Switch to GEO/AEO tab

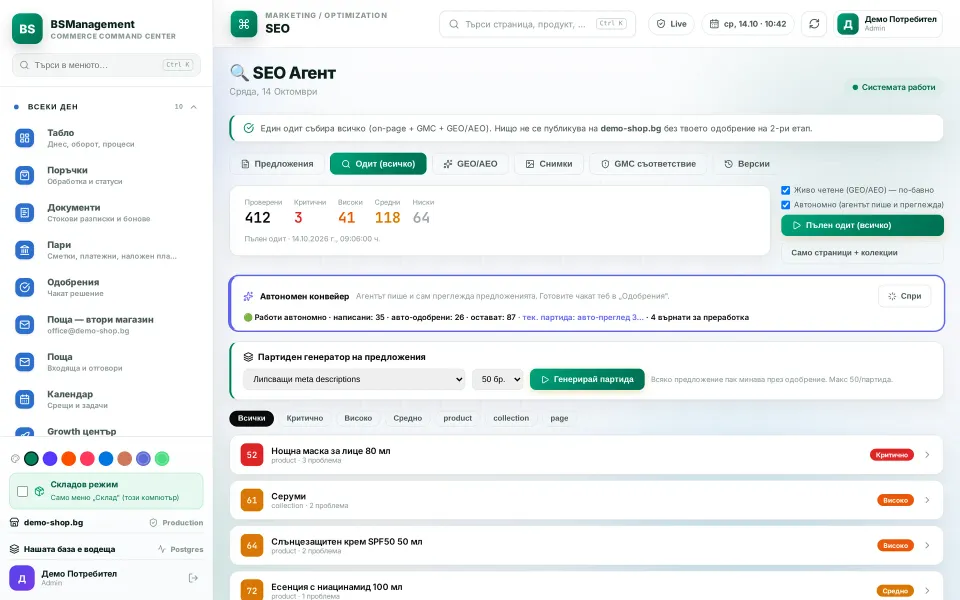470,164
